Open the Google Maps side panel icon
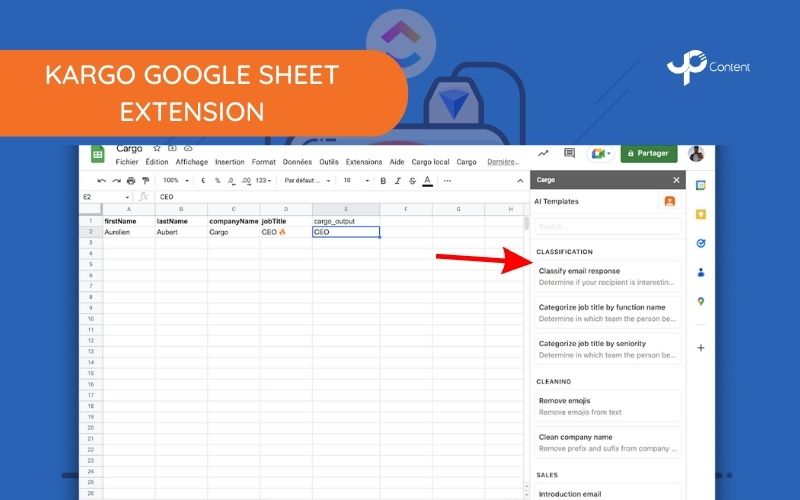 click(701, 301)
